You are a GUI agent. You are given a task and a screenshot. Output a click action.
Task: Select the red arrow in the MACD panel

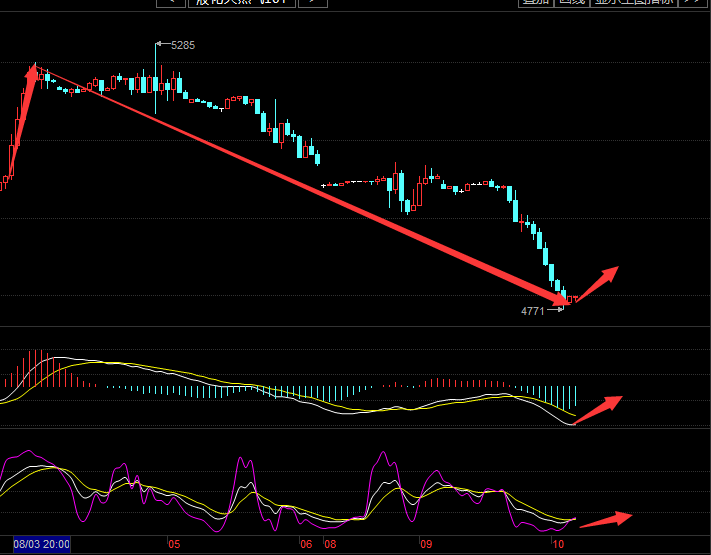coord(599,409)
